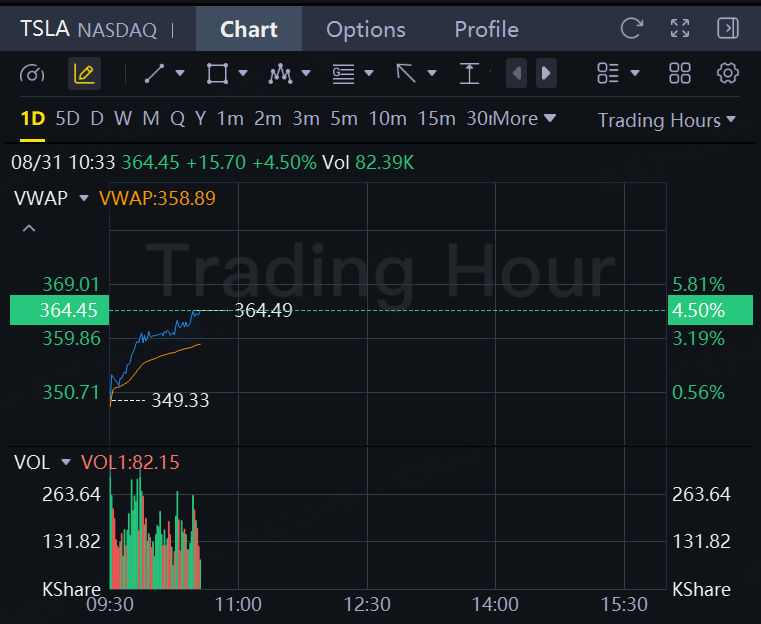Select the rectangle shape tool

[217, 74]
